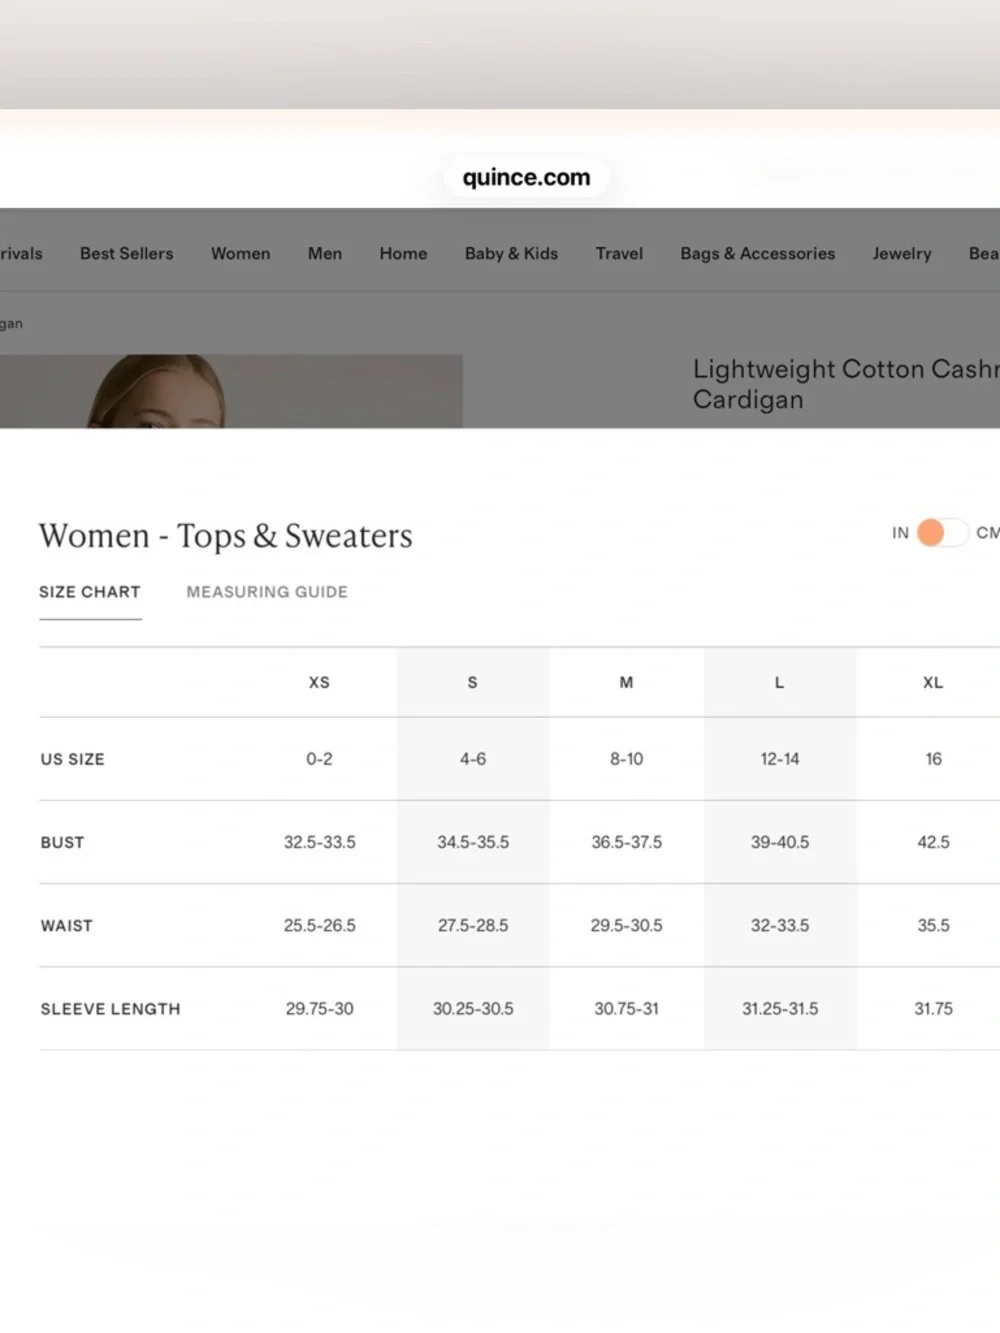Click waist value 25.5-26.5

click(x=320, y=925)
